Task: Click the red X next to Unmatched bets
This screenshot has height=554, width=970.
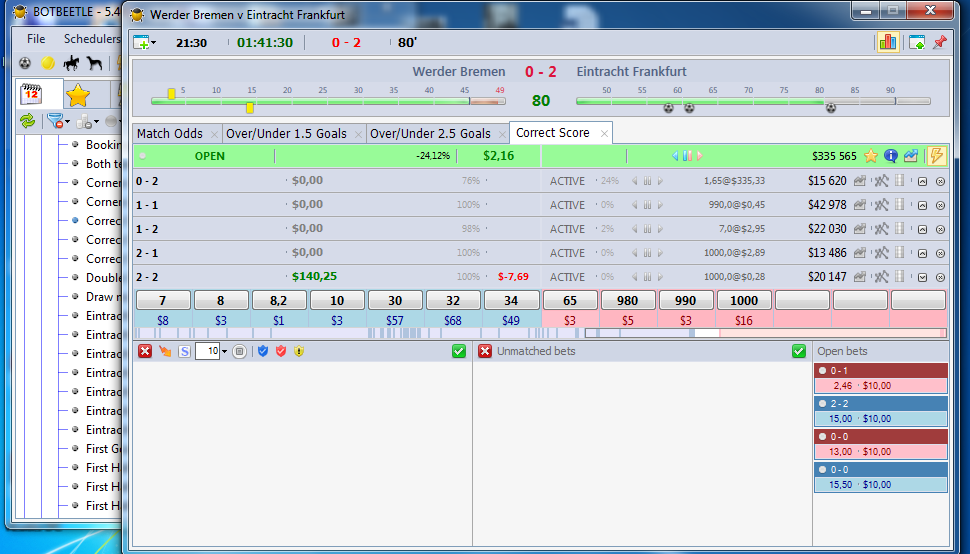Action: (x=485, y=351)
